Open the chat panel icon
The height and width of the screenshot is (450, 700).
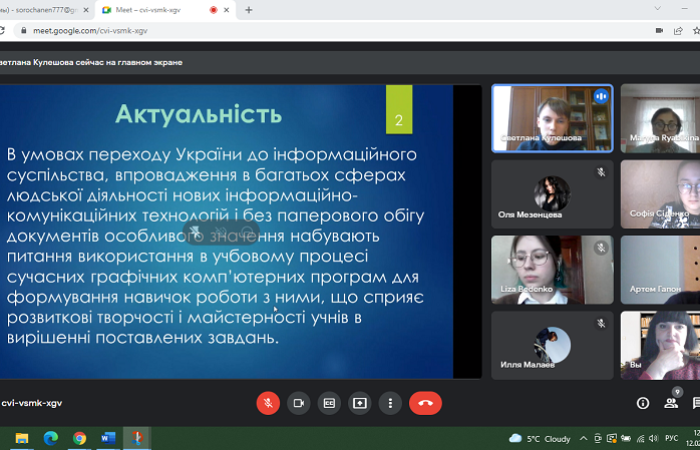[x=696, y=403]
